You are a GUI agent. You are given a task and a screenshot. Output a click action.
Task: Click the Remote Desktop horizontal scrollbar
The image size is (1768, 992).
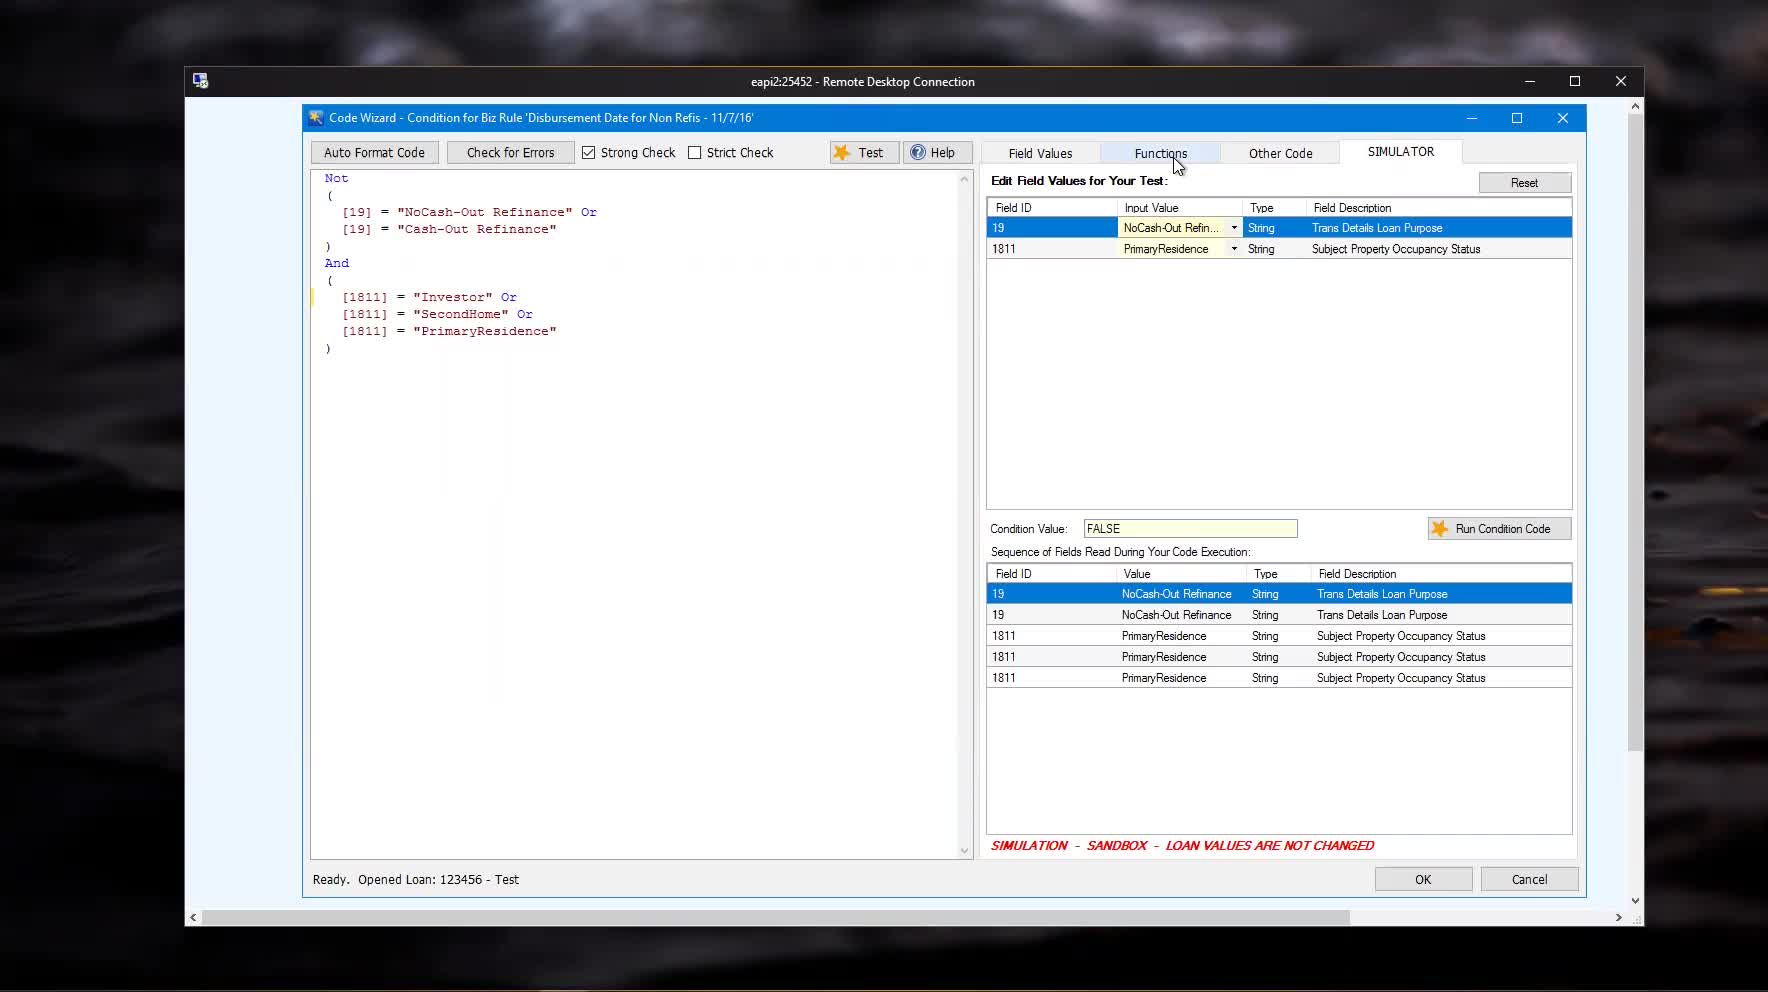[776, 917]
